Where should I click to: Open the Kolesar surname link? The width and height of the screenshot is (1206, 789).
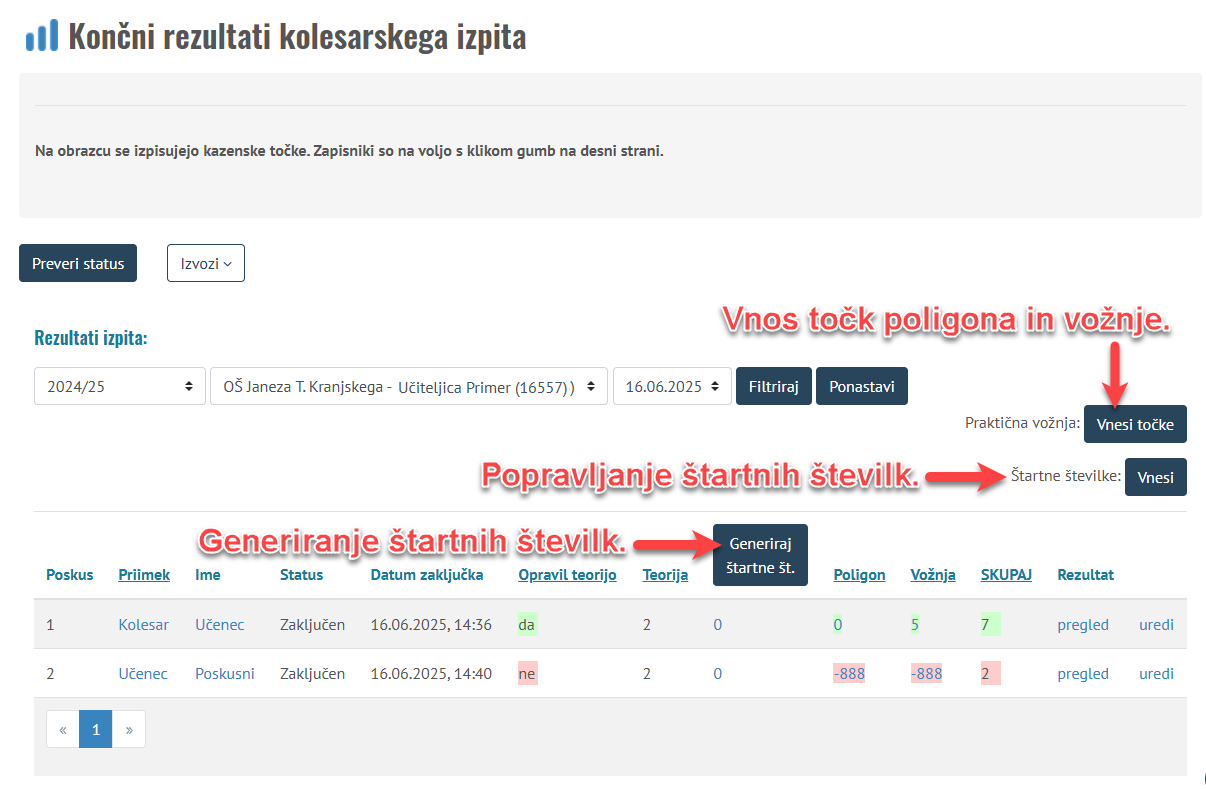coord(144,625)
